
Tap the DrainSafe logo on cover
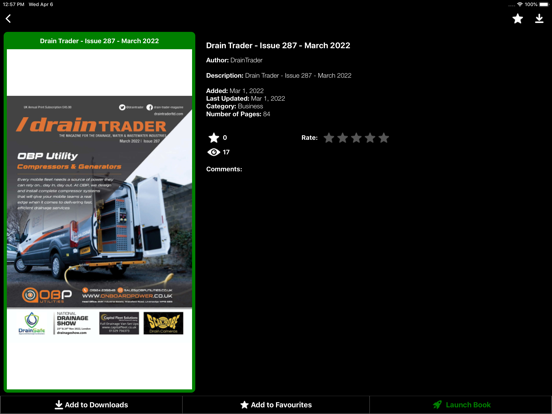(x=32, y=323)
